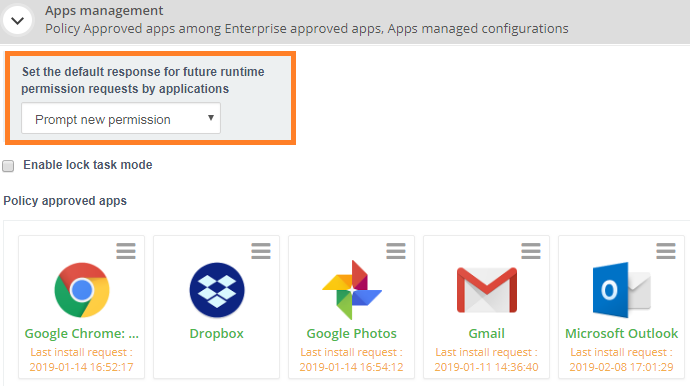Screen dimensions: 690x386
Task: Enable lock task mode checkbox
Action: click(x=8, y=166)
